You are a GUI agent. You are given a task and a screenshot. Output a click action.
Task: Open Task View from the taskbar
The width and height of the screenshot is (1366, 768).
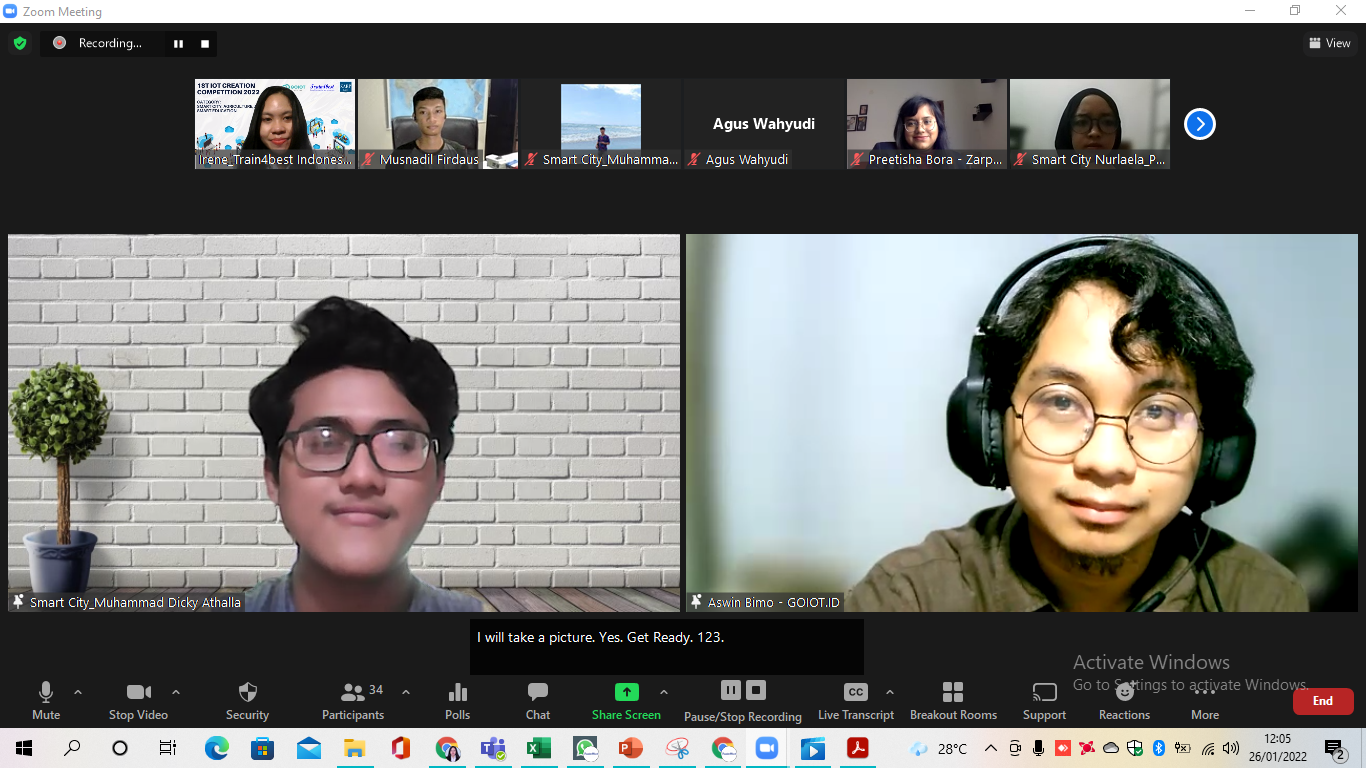[x=168, y=748]
